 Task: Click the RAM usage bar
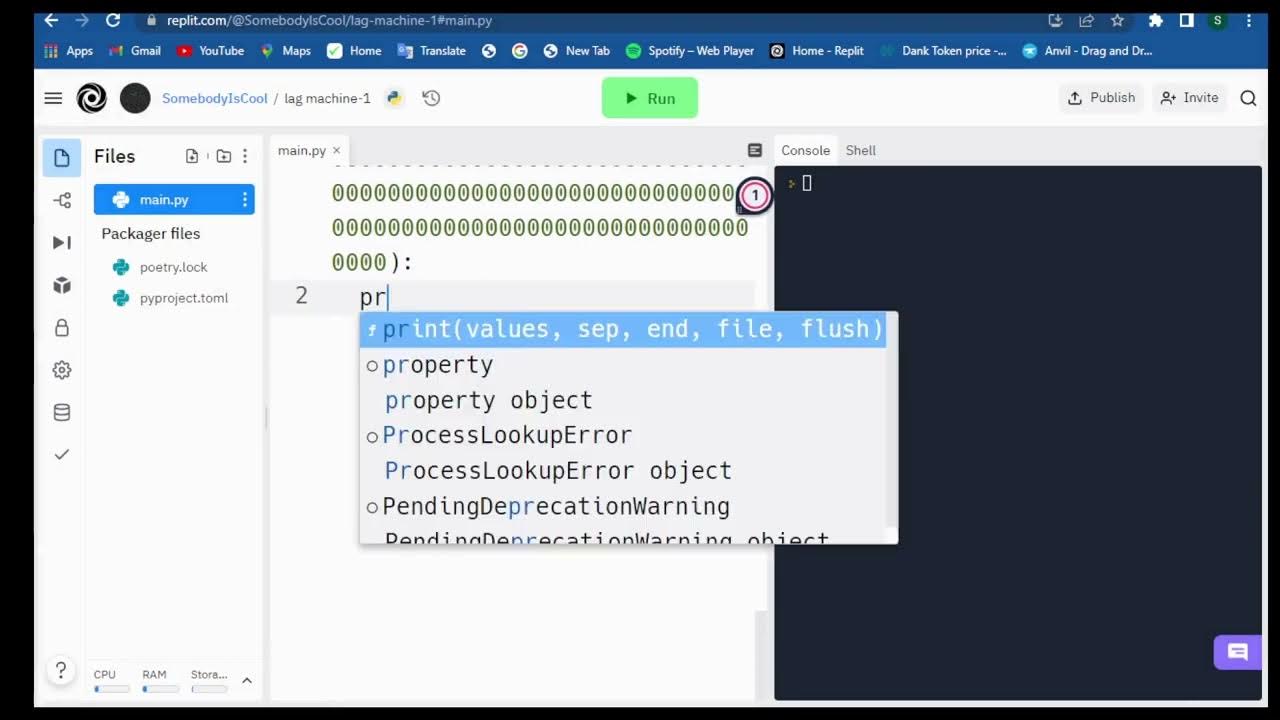click(x=160, y=688)
